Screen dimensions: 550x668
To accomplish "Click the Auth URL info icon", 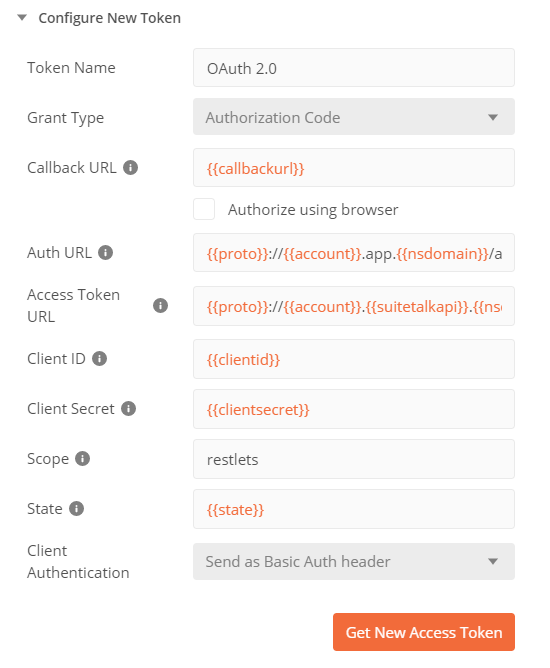I will tap(105, 252).
